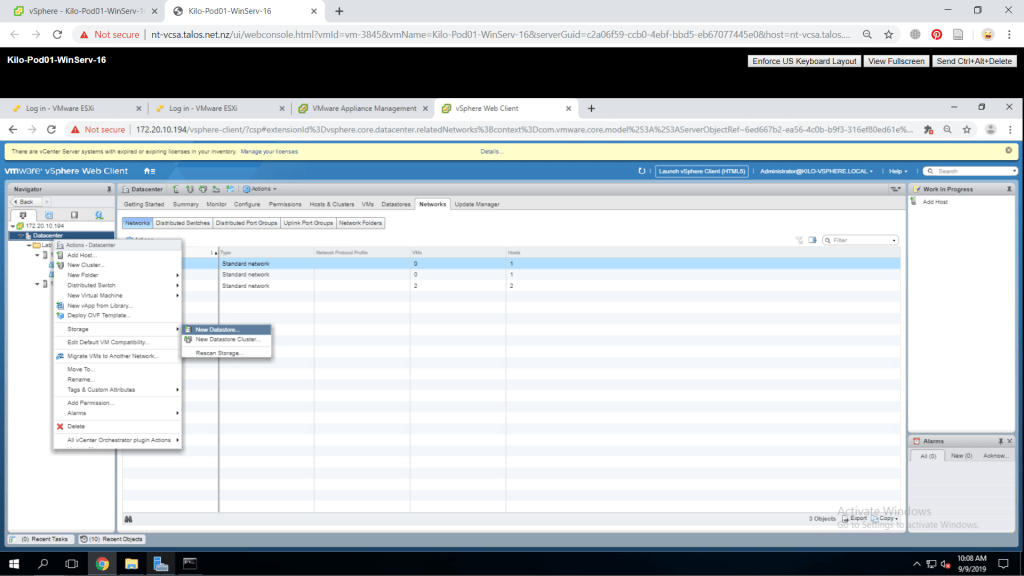This screenshot has height=576, width=1024.
Task: Click the Delete icon in context menu
Action: coord(60,426)
